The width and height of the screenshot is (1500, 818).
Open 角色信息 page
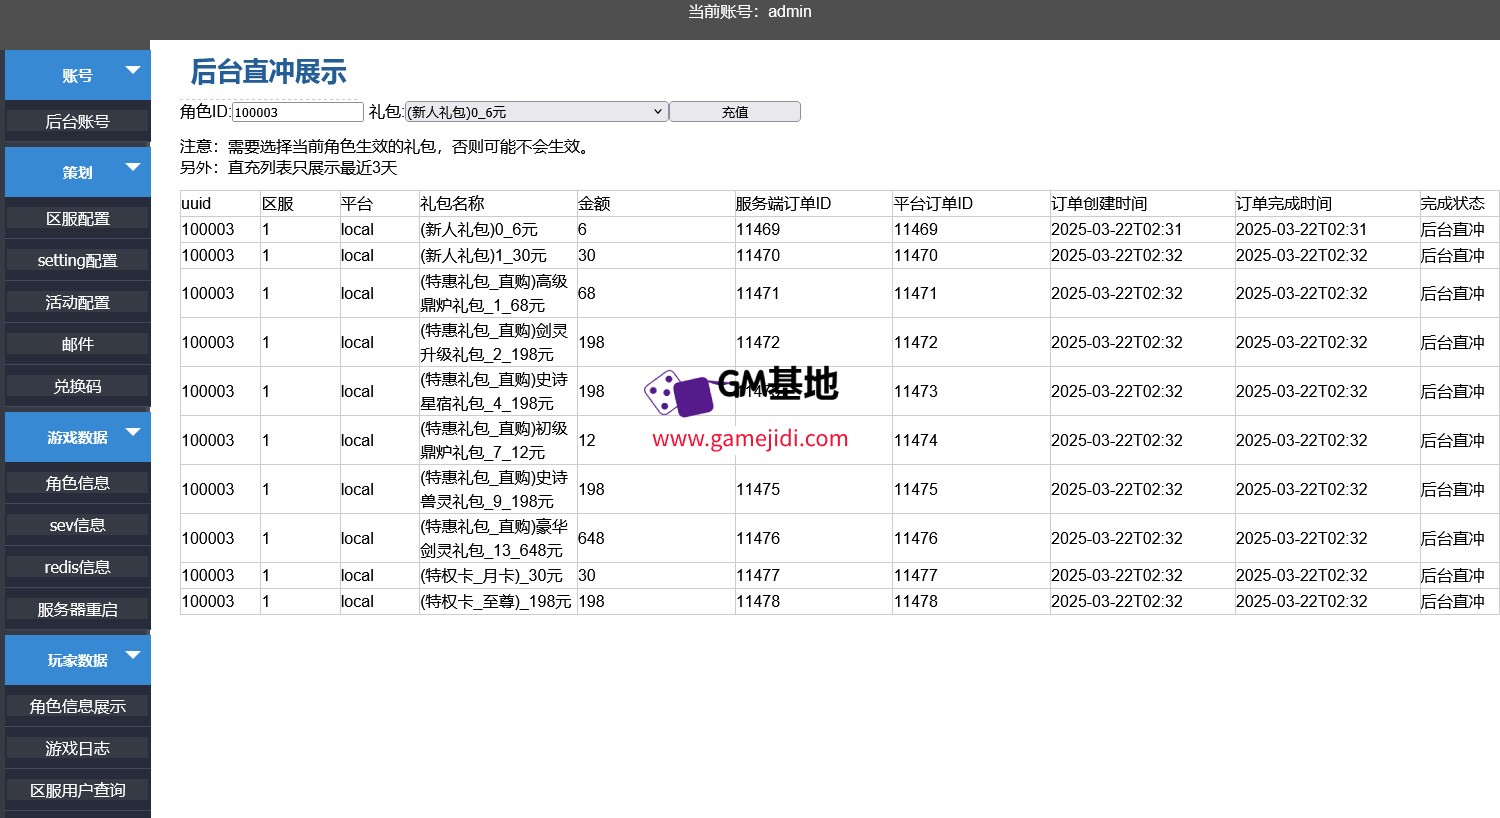(x=77, y=484)
